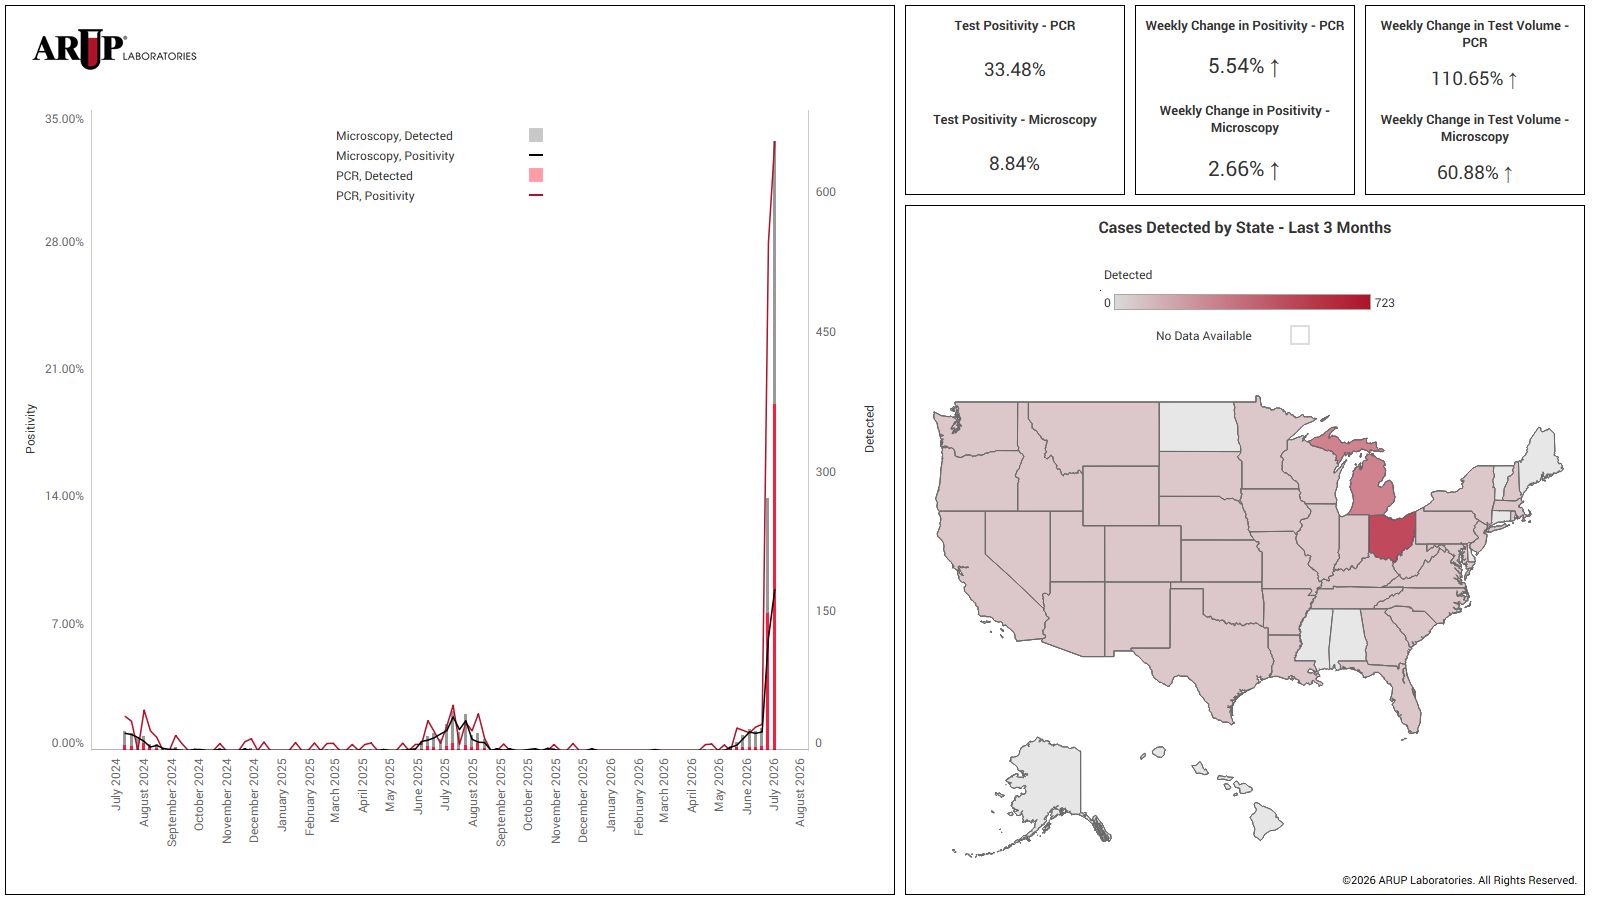This screenshot has height=900, width=1600.
Task: Click the 60.88% test volume value
Action: tap(1467, 172)
